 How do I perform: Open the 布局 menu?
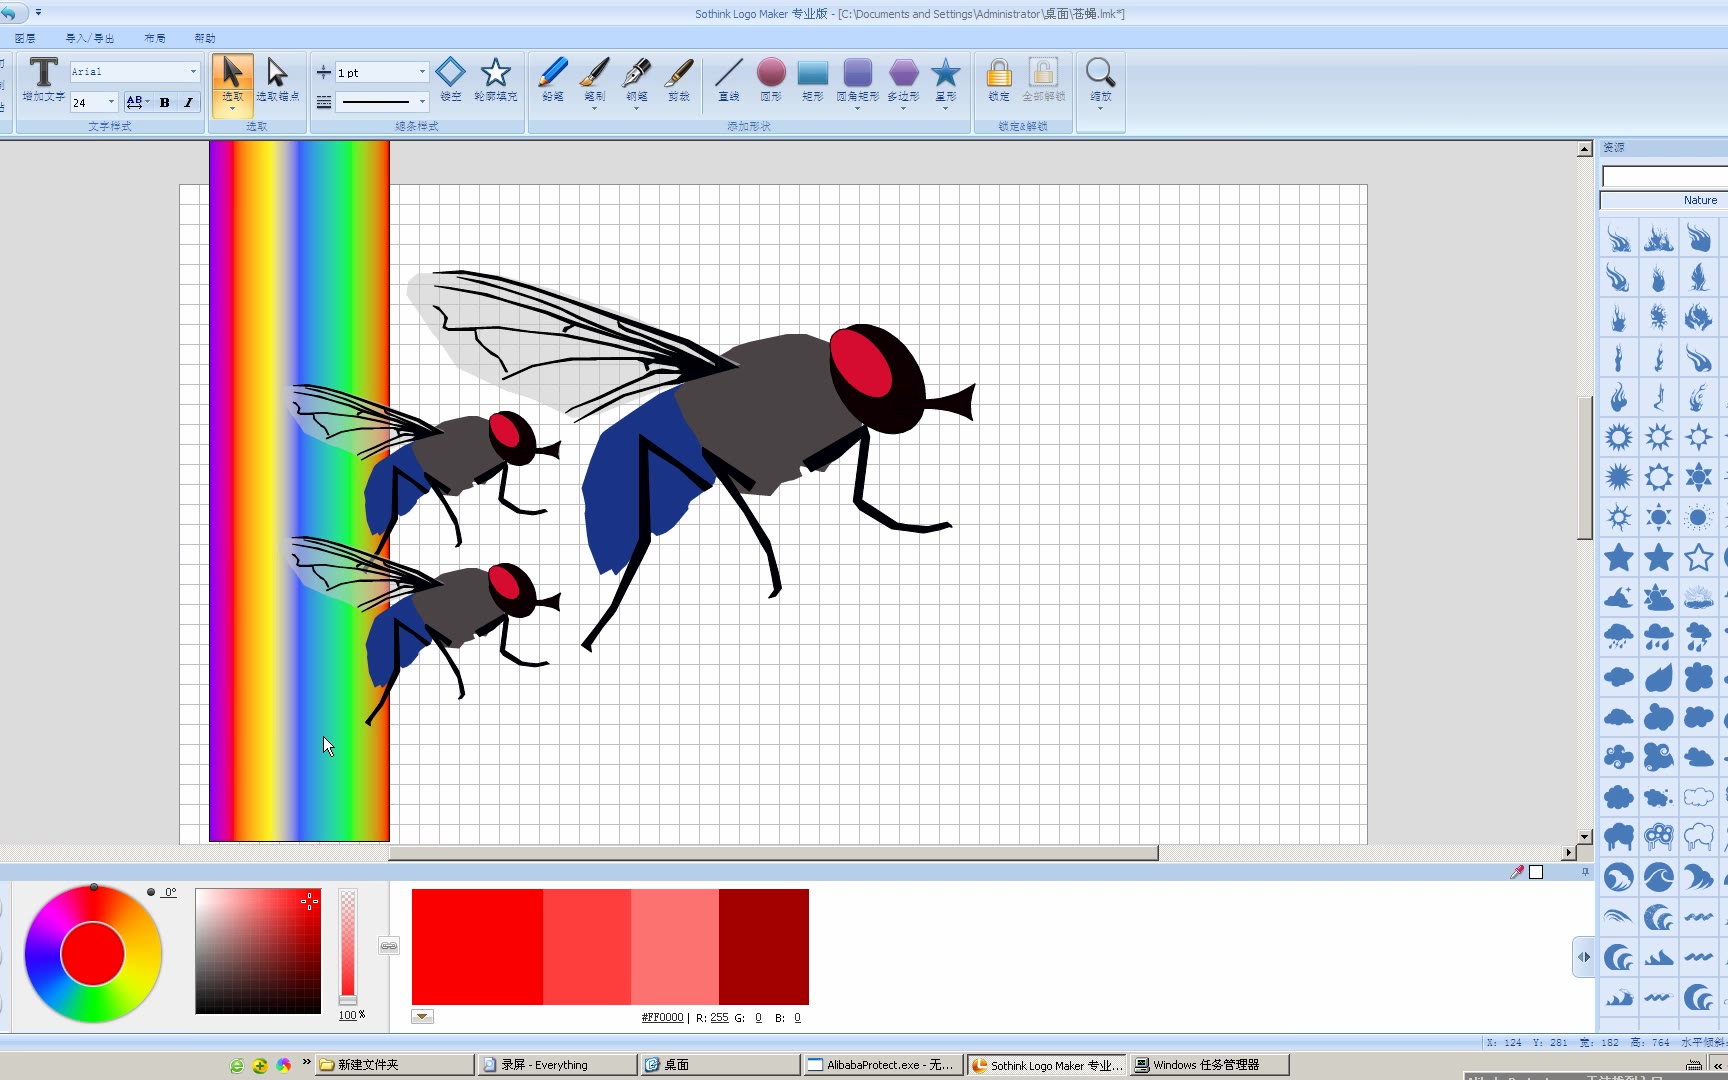[155, 38]
